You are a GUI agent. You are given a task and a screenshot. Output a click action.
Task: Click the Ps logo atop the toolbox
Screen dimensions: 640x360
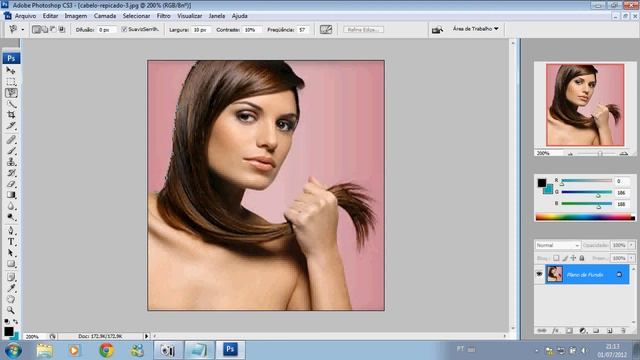[x=11, y=58]
